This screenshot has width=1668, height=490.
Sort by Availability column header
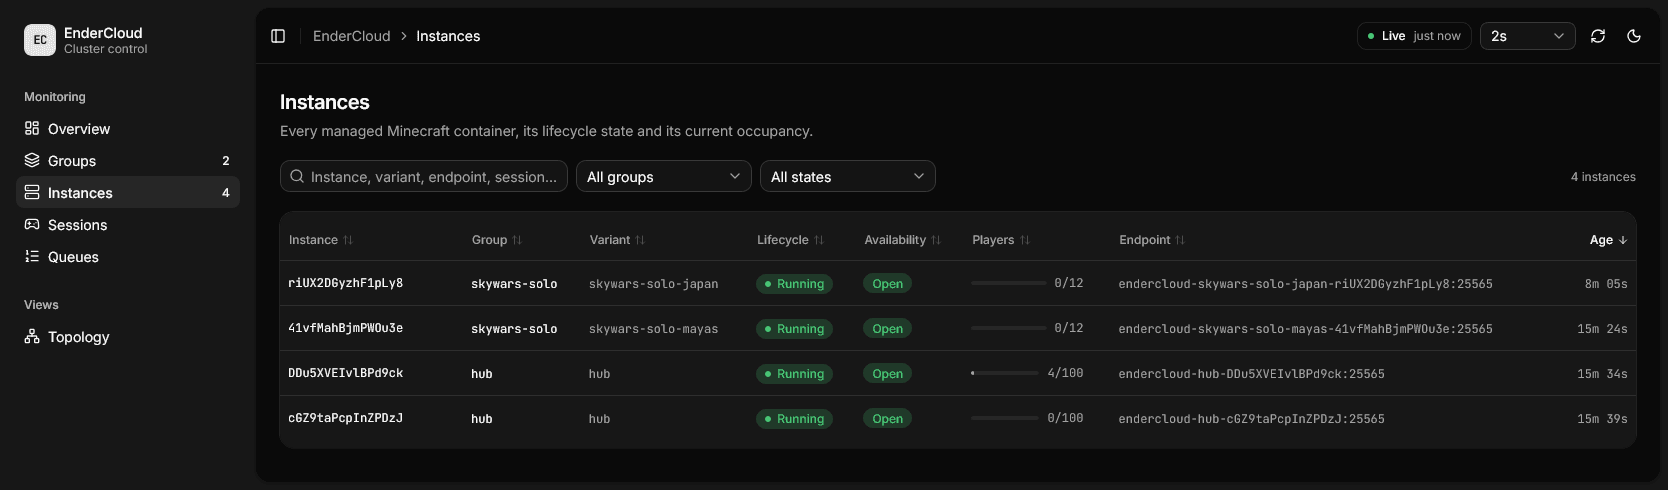pos(902,240)
